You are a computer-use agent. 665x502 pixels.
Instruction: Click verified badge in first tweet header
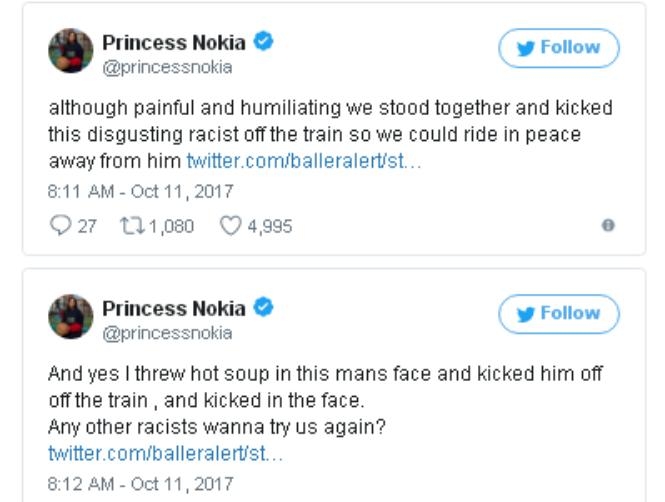coord(265,42)
